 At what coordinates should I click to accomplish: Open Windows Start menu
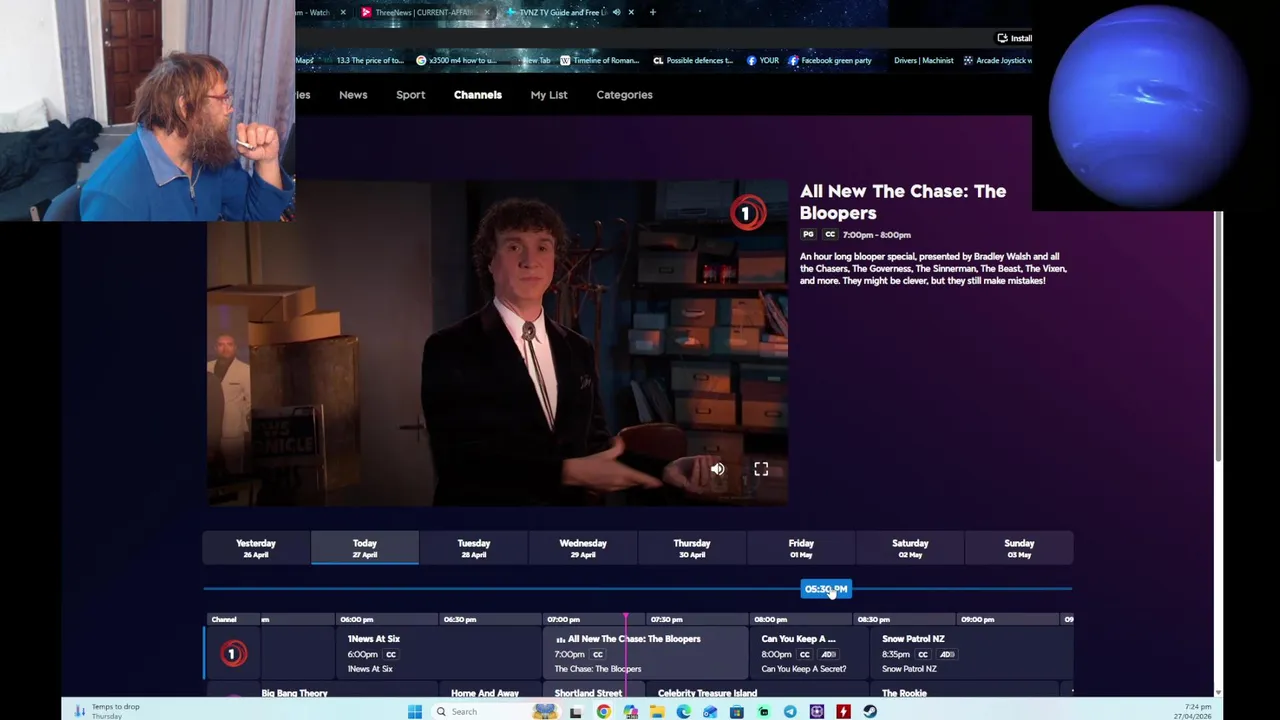[x=415, y=712]
